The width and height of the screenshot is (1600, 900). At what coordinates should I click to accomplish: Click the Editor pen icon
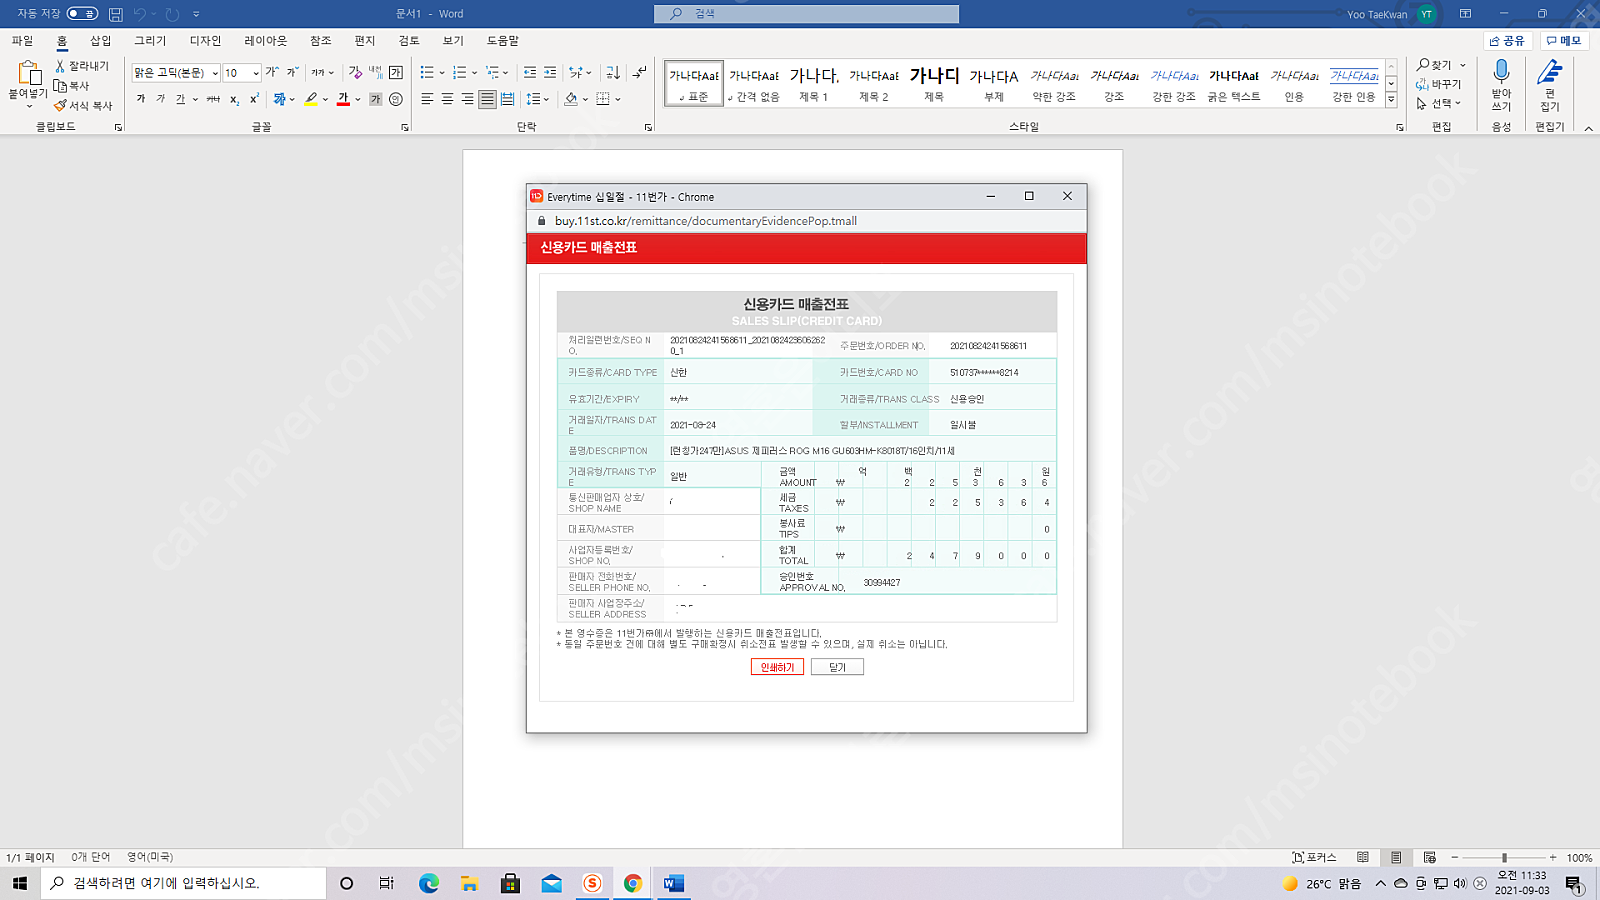coord(1550,72)
